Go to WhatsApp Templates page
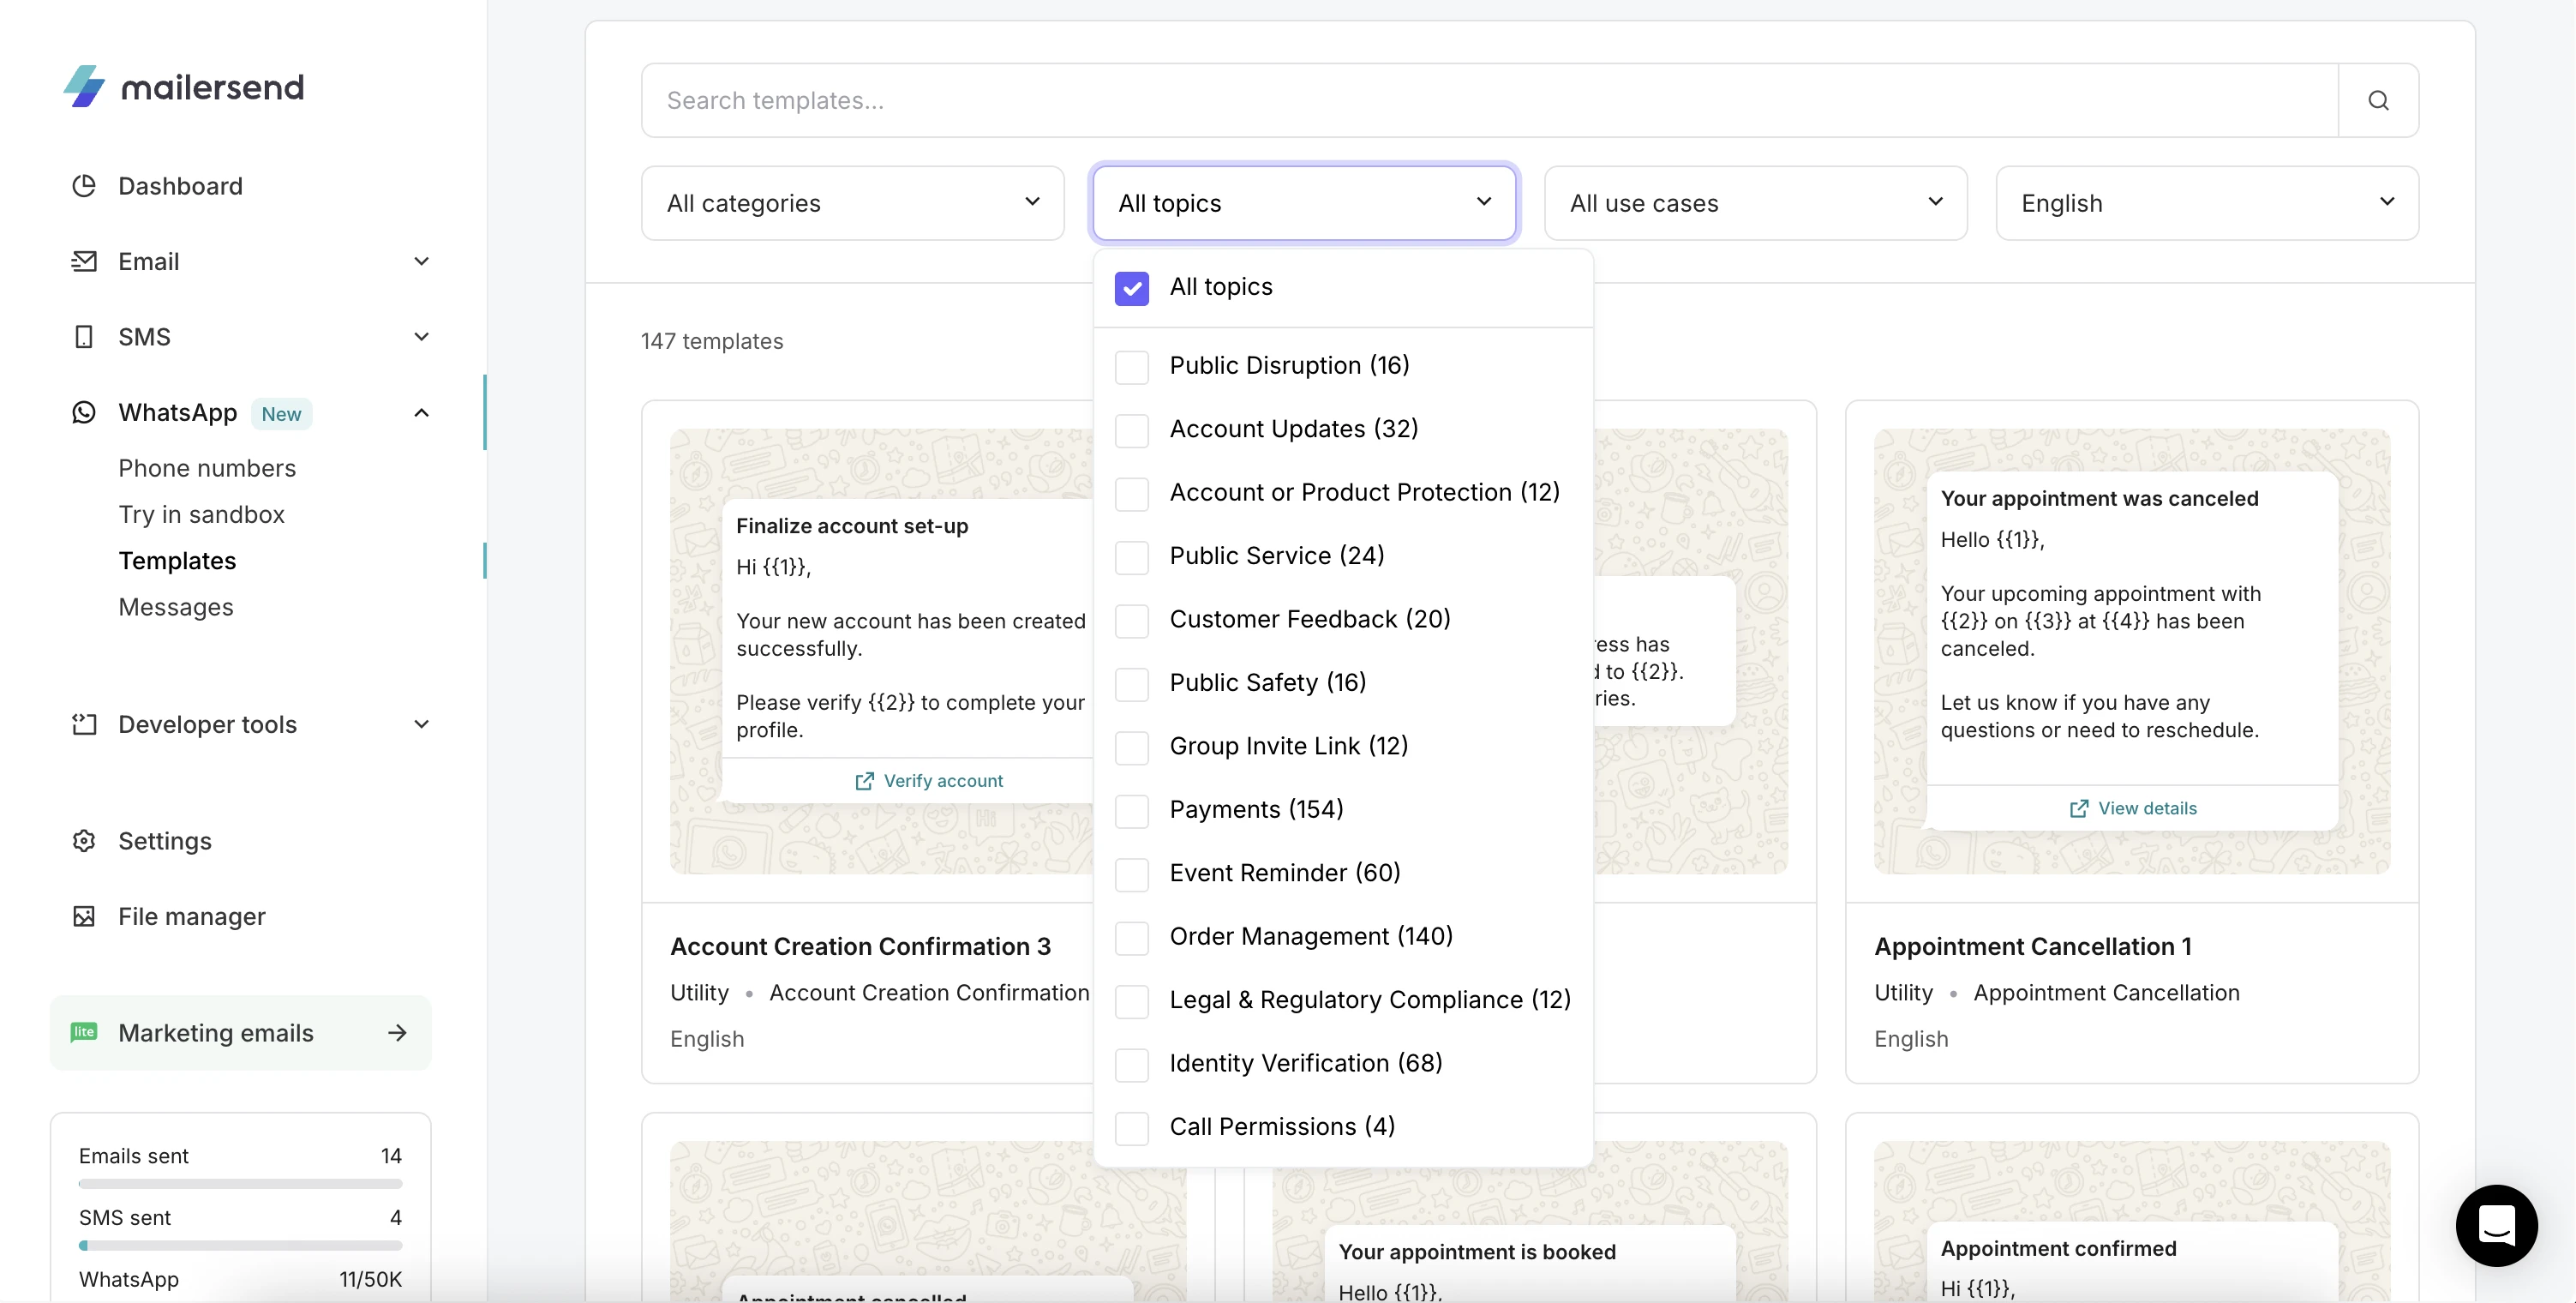 click(177, 561)
